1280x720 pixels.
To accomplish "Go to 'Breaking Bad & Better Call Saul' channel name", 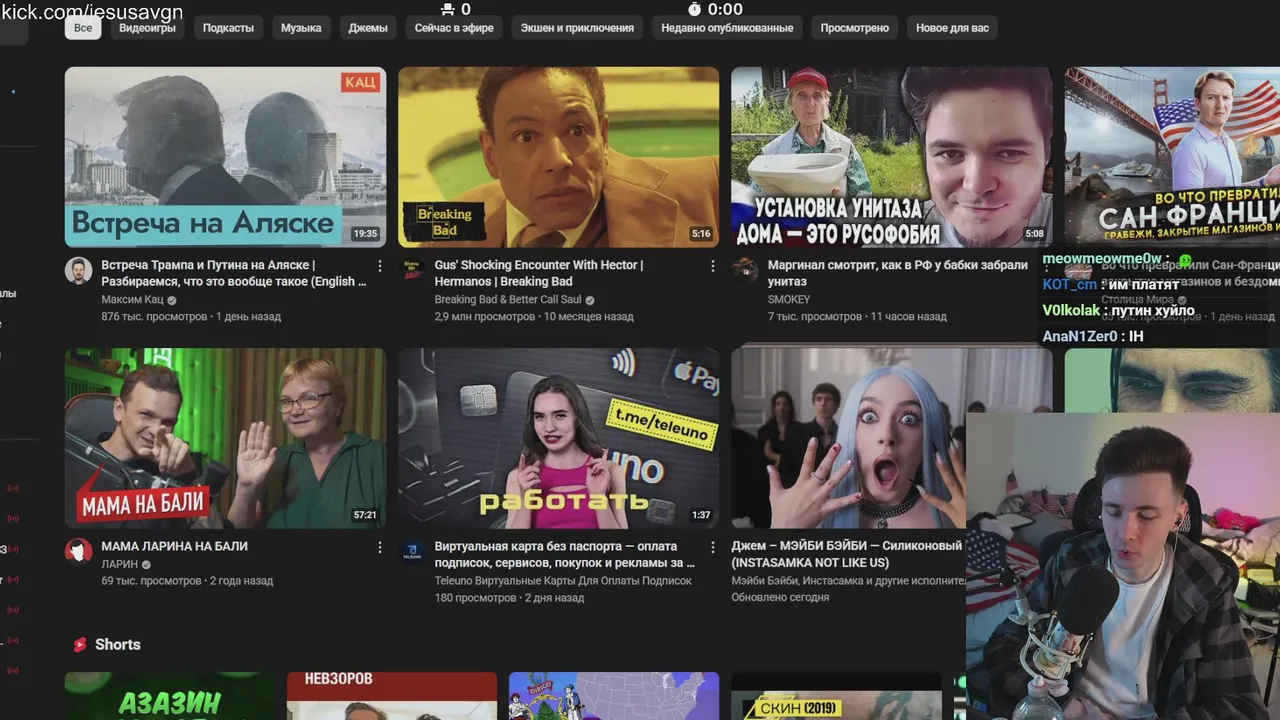I will click(x=508, y=300).
